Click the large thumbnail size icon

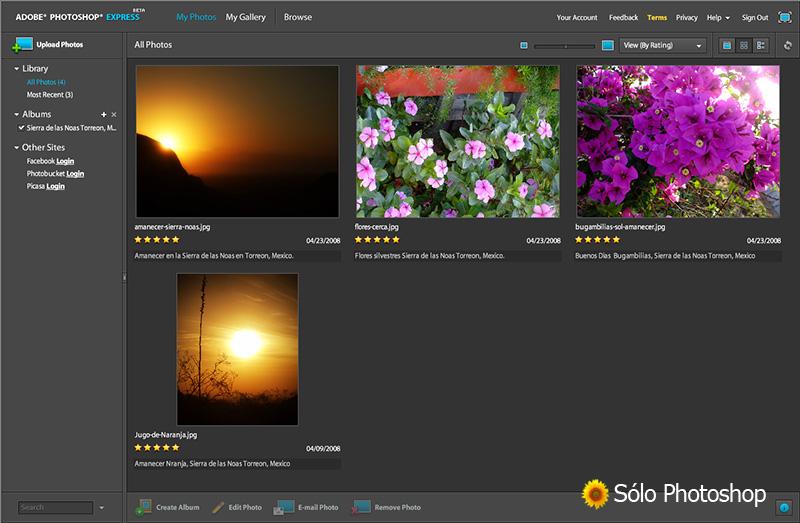(607, 45)
